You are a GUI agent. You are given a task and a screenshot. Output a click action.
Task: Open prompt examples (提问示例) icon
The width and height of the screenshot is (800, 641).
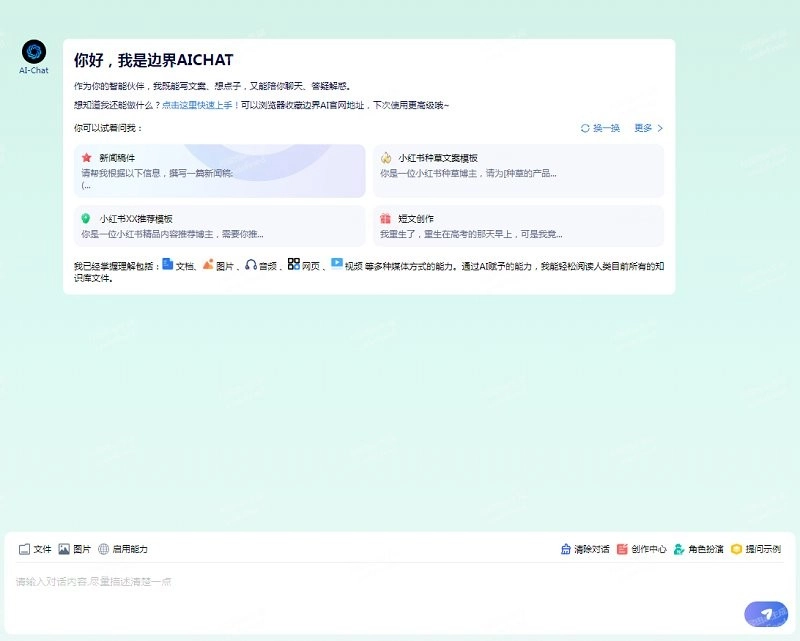click(736, 549)
